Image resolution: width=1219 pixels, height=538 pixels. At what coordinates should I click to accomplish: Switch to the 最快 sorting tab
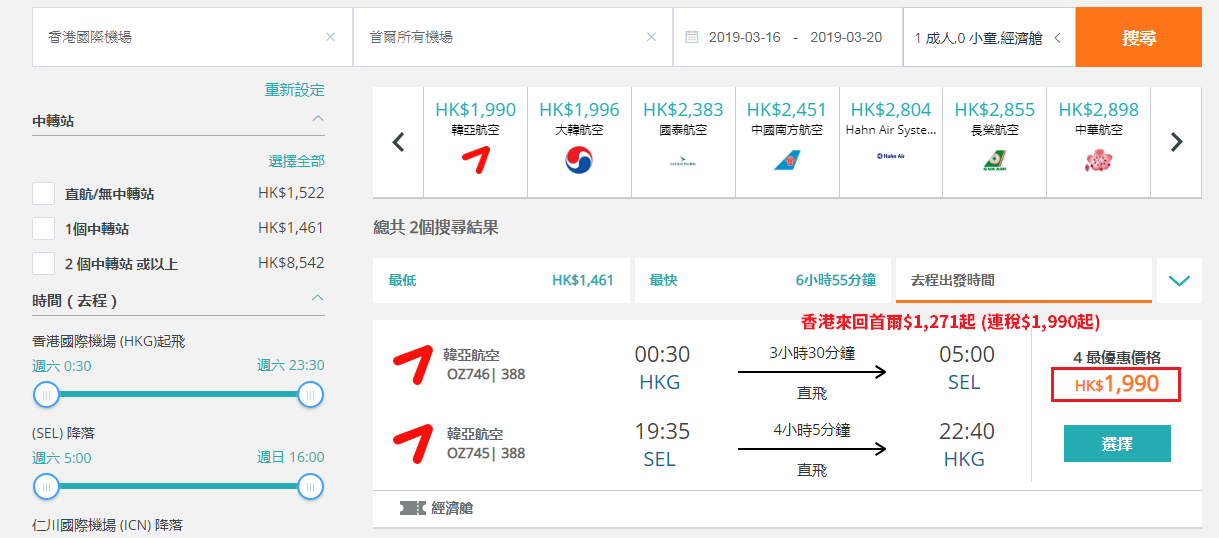pos(765,281)
